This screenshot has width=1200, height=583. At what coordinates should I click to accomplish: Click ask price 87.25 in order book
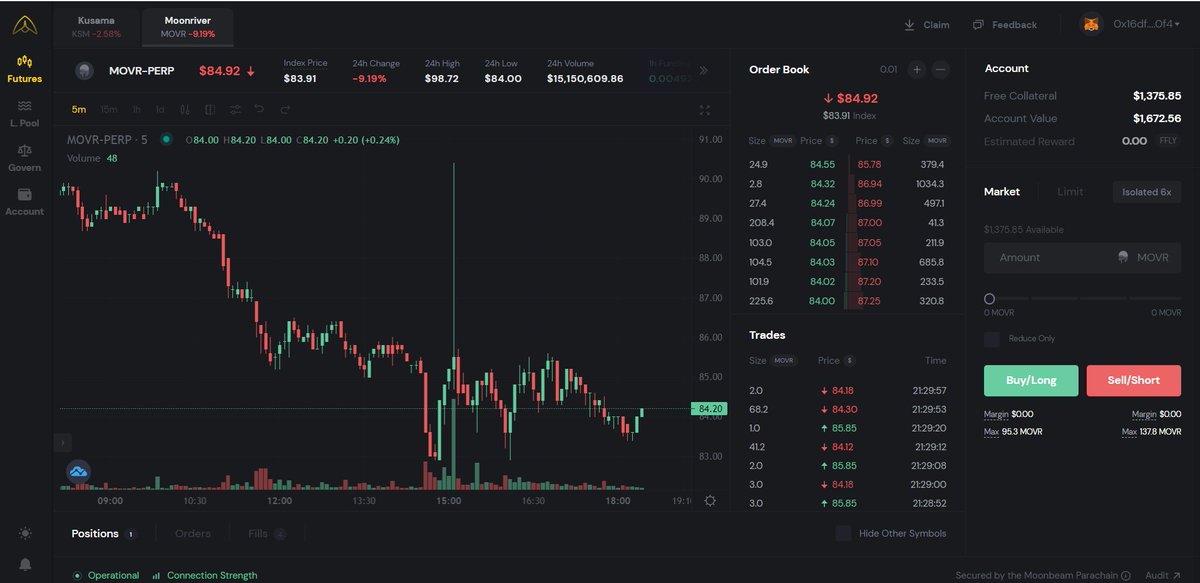(869, 301)
